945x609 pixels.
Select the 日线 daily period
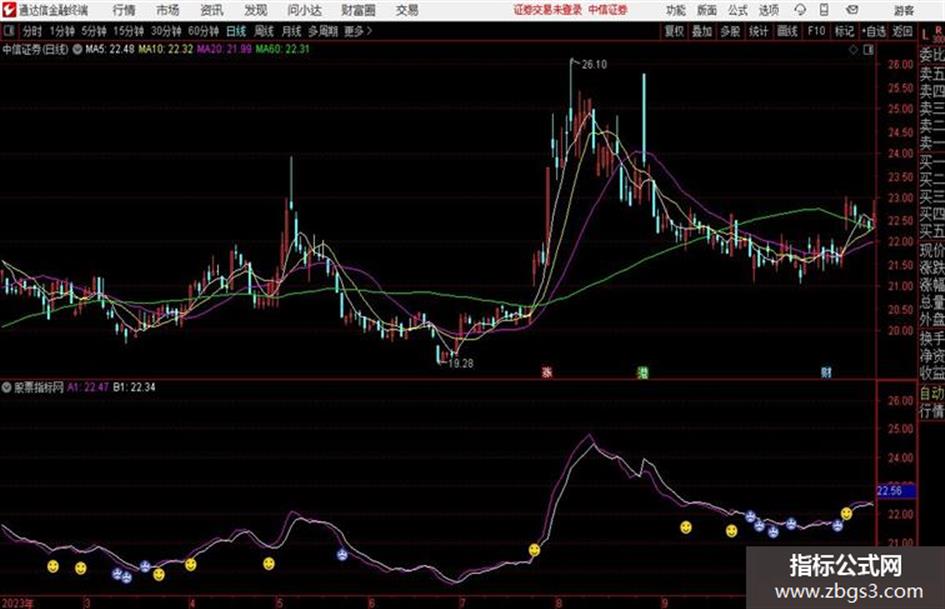(x=236, y=31)
